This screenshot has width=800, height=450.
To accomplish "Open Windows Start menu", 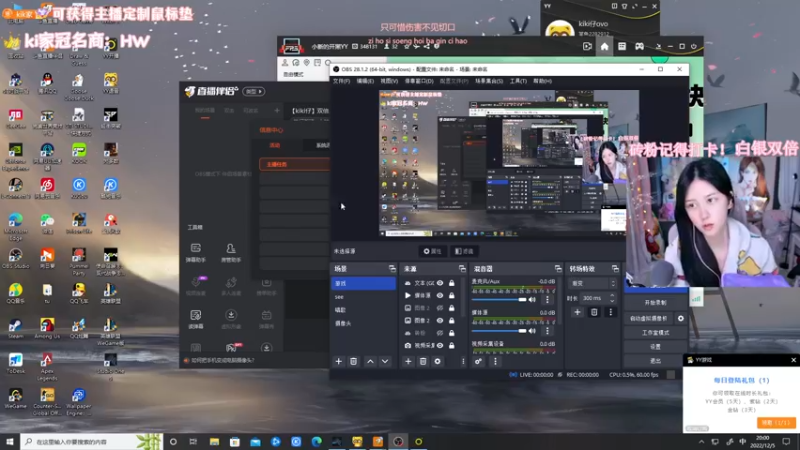I will point(10,441).
